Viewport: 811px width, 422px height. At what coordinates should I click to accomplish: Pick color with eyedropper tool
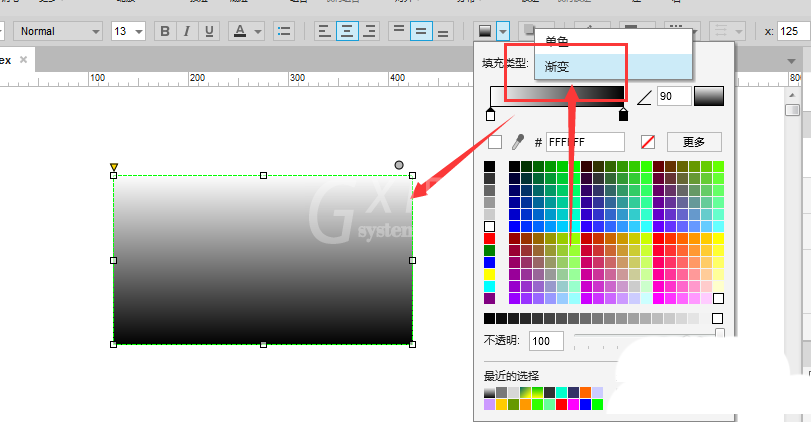[x=518, y=142]
